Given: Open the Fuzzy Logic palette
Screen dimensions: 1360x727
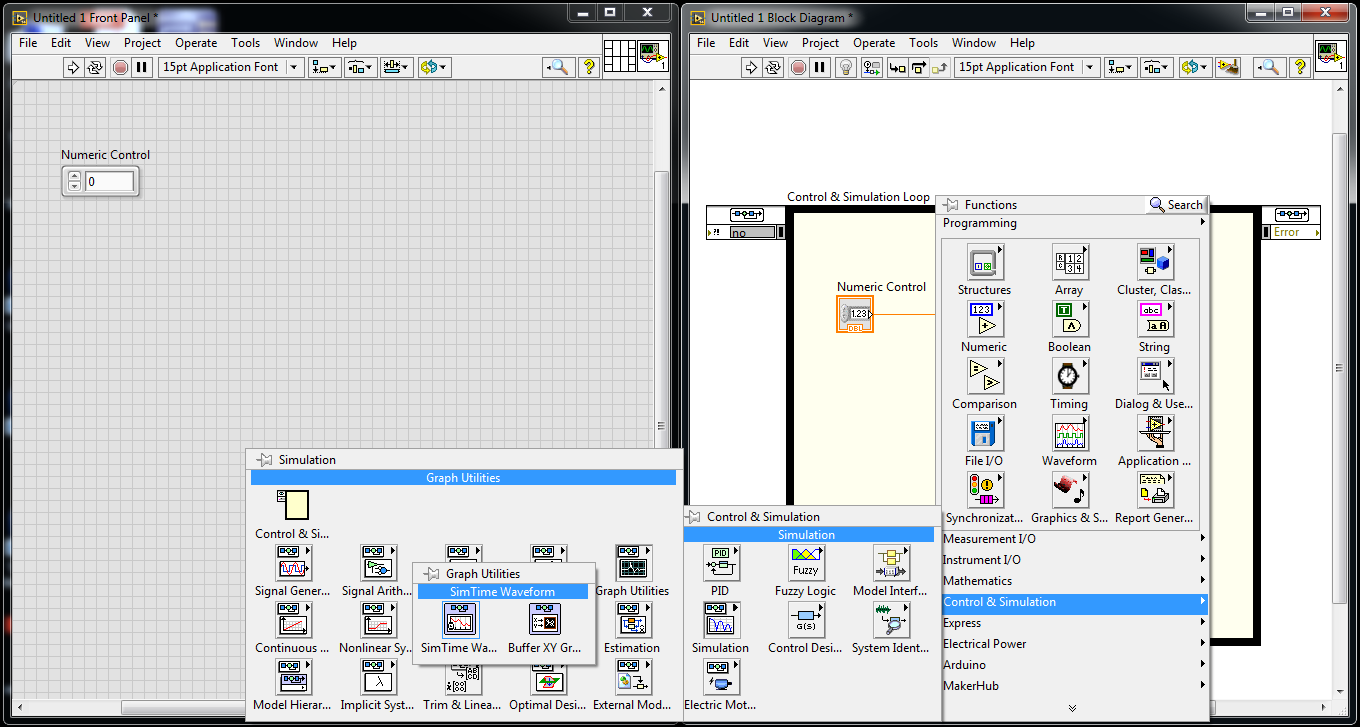Looking at the screenshot, I should (806, 563).
